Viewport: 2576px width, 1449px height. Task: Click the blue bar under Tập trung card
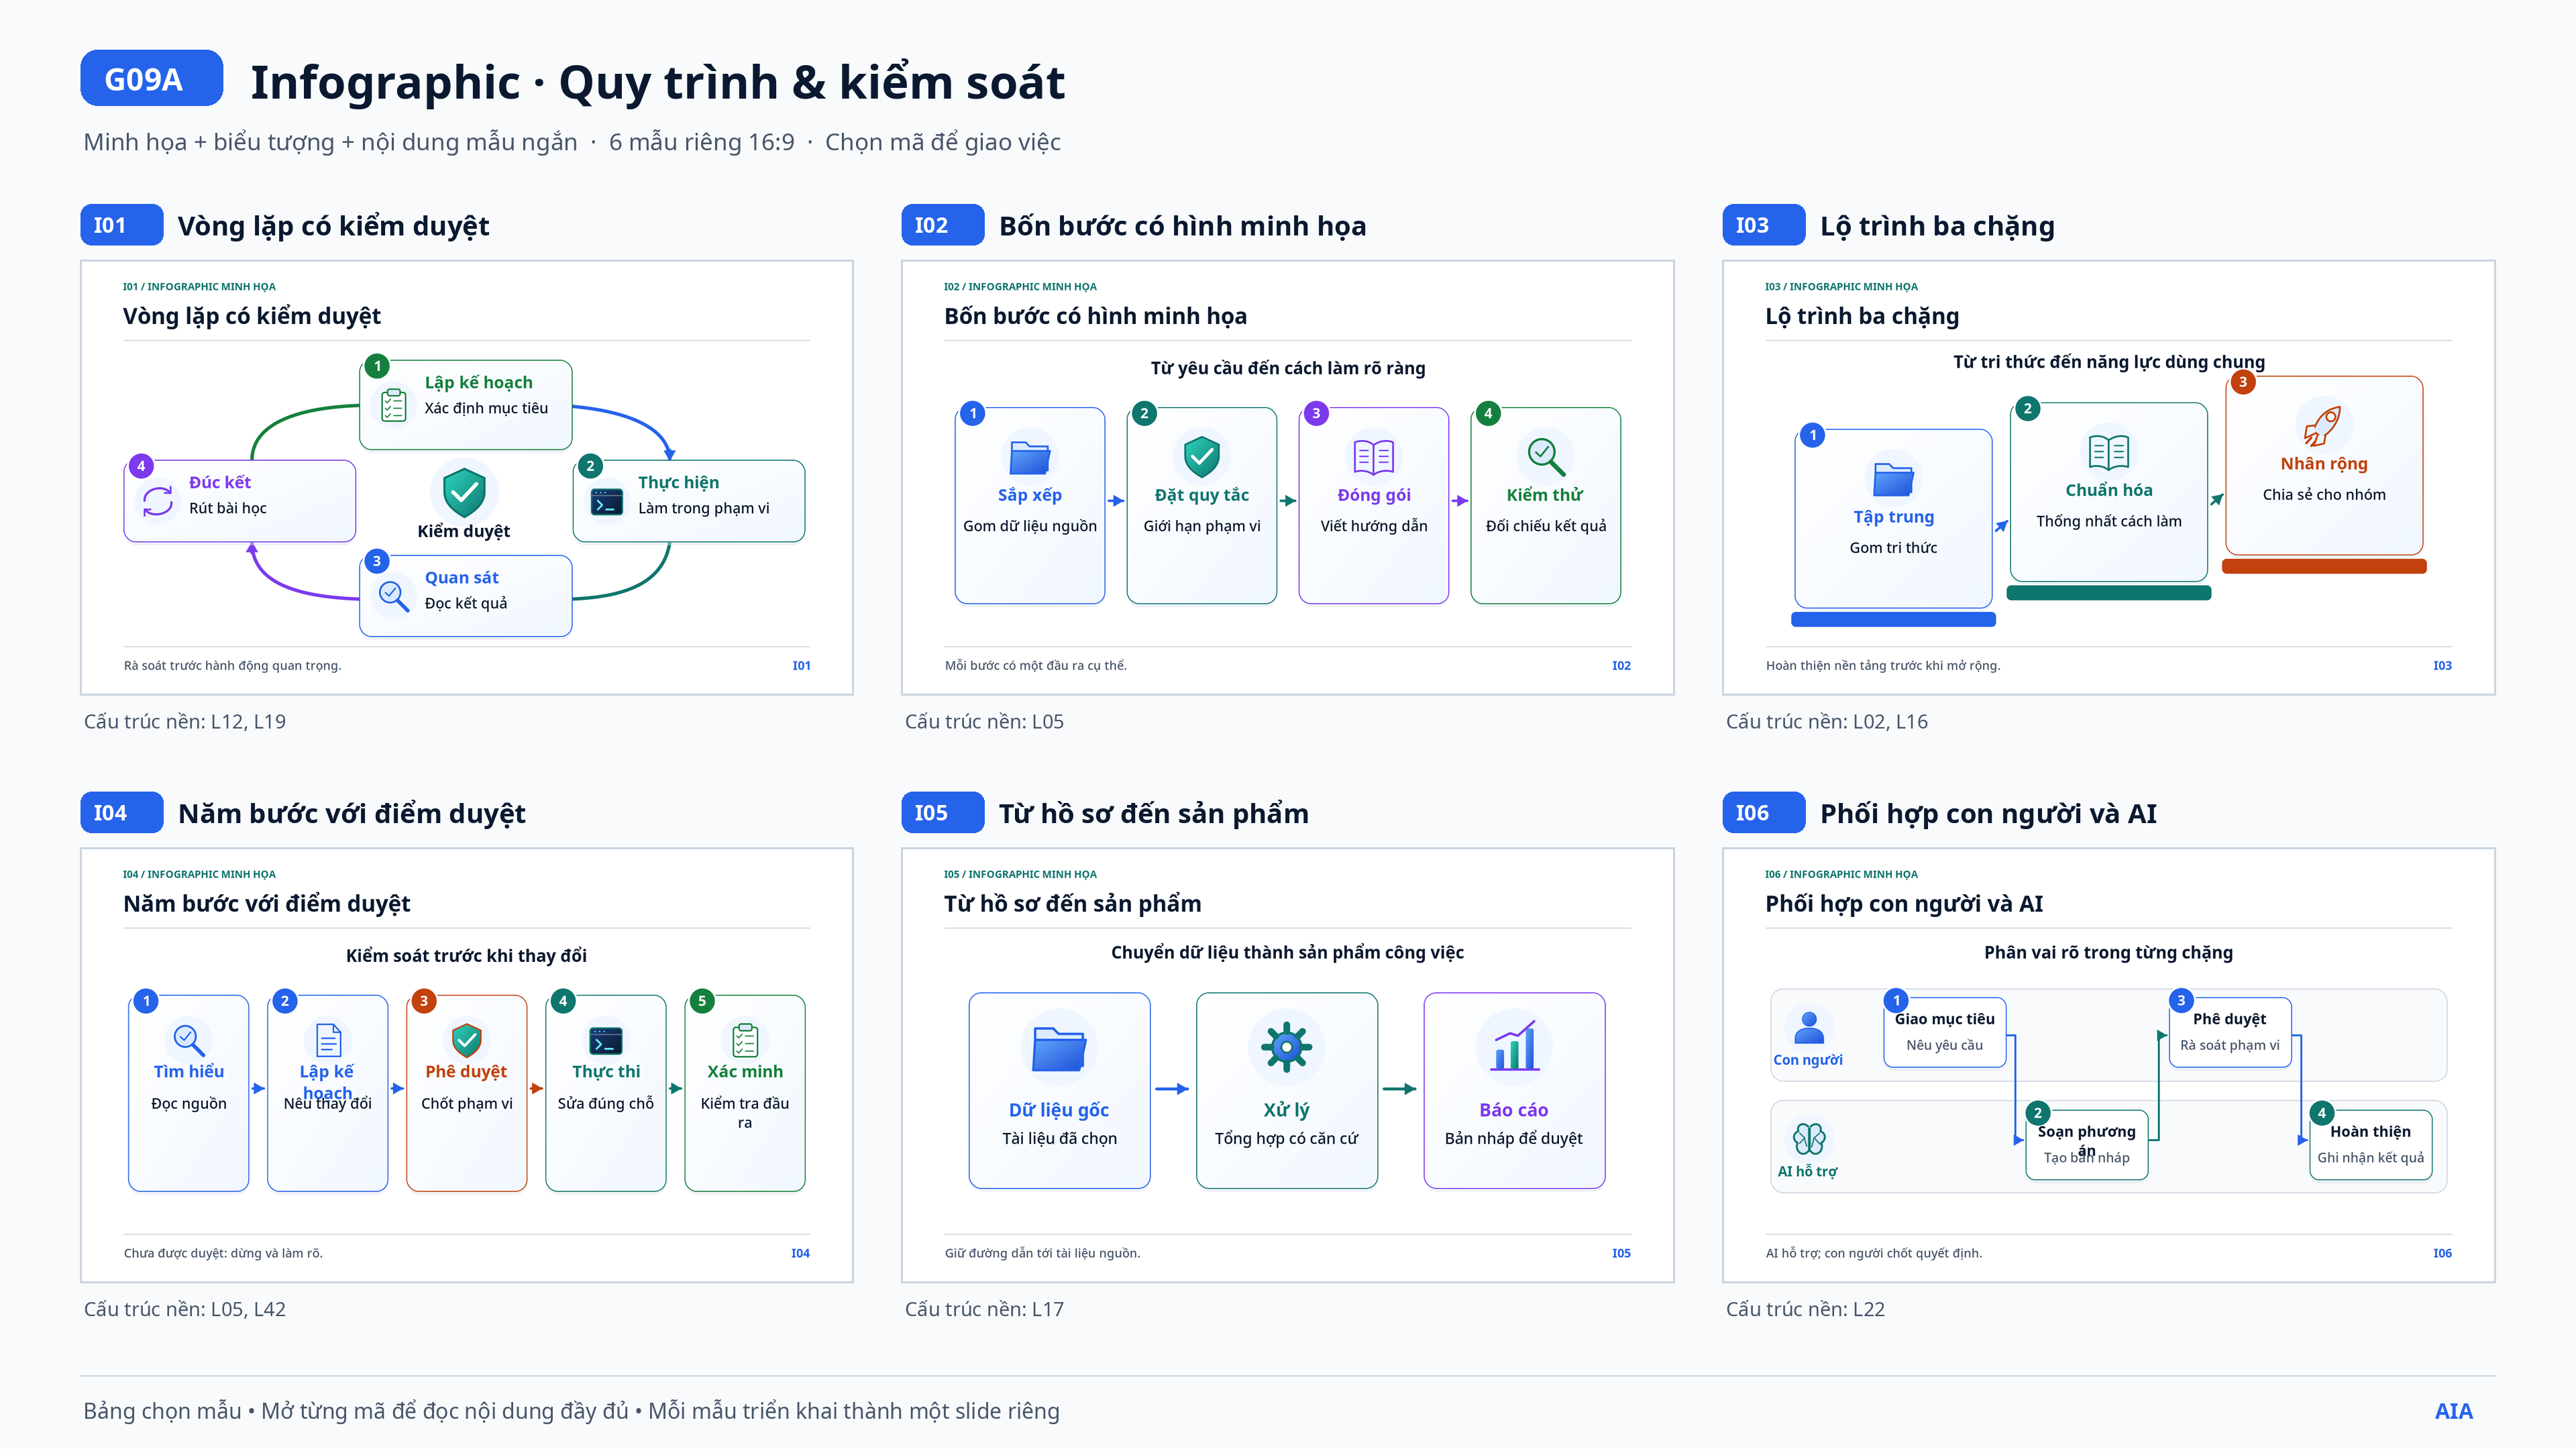(1893, 619)
